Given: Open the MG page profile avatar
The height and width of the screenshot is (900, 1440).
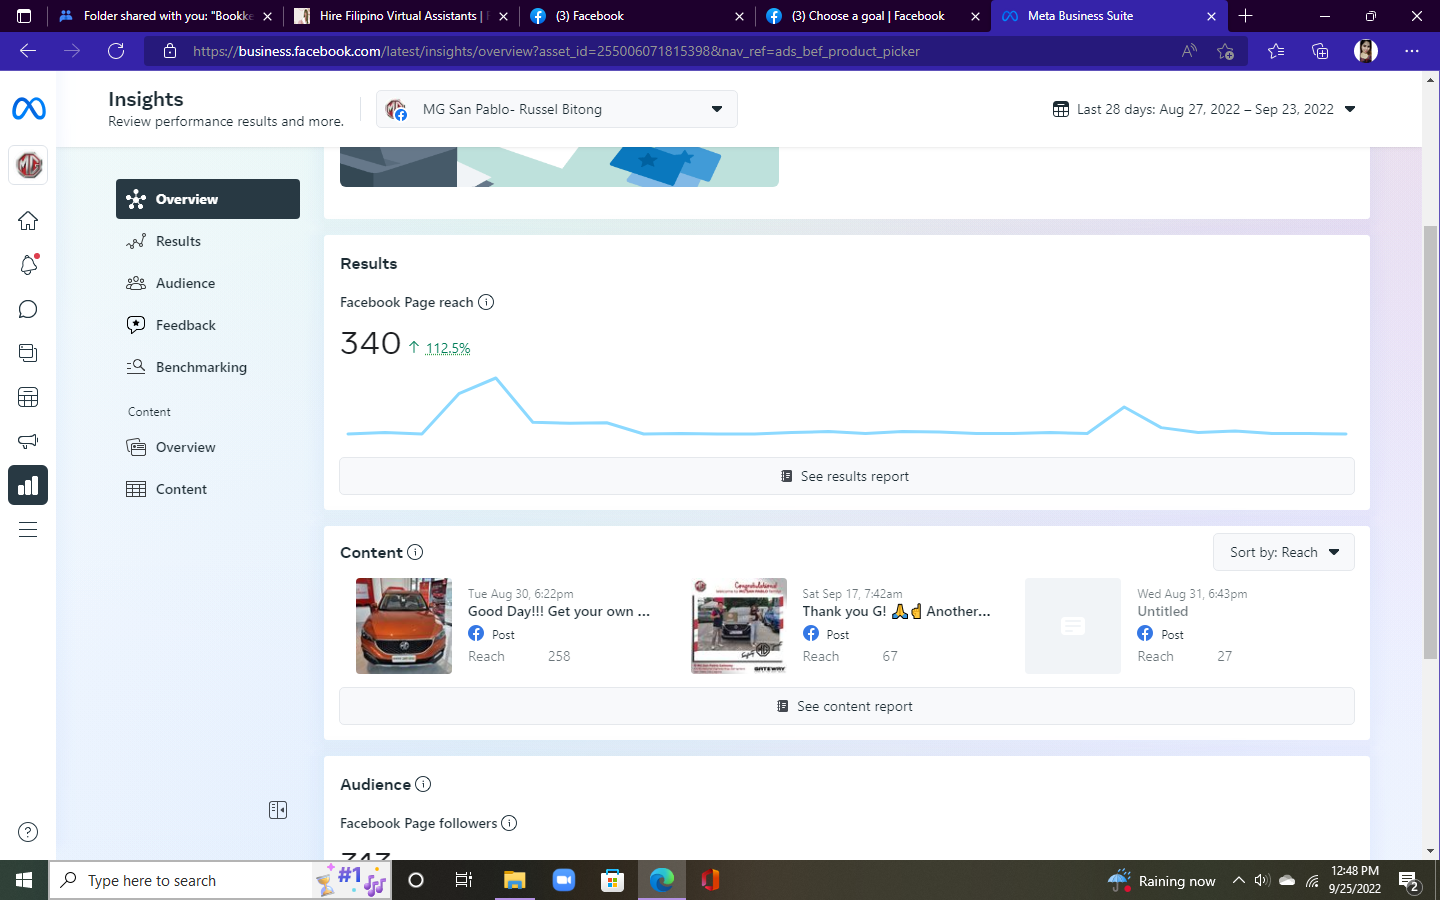Looking at the screenshot, I should point(28,165).
